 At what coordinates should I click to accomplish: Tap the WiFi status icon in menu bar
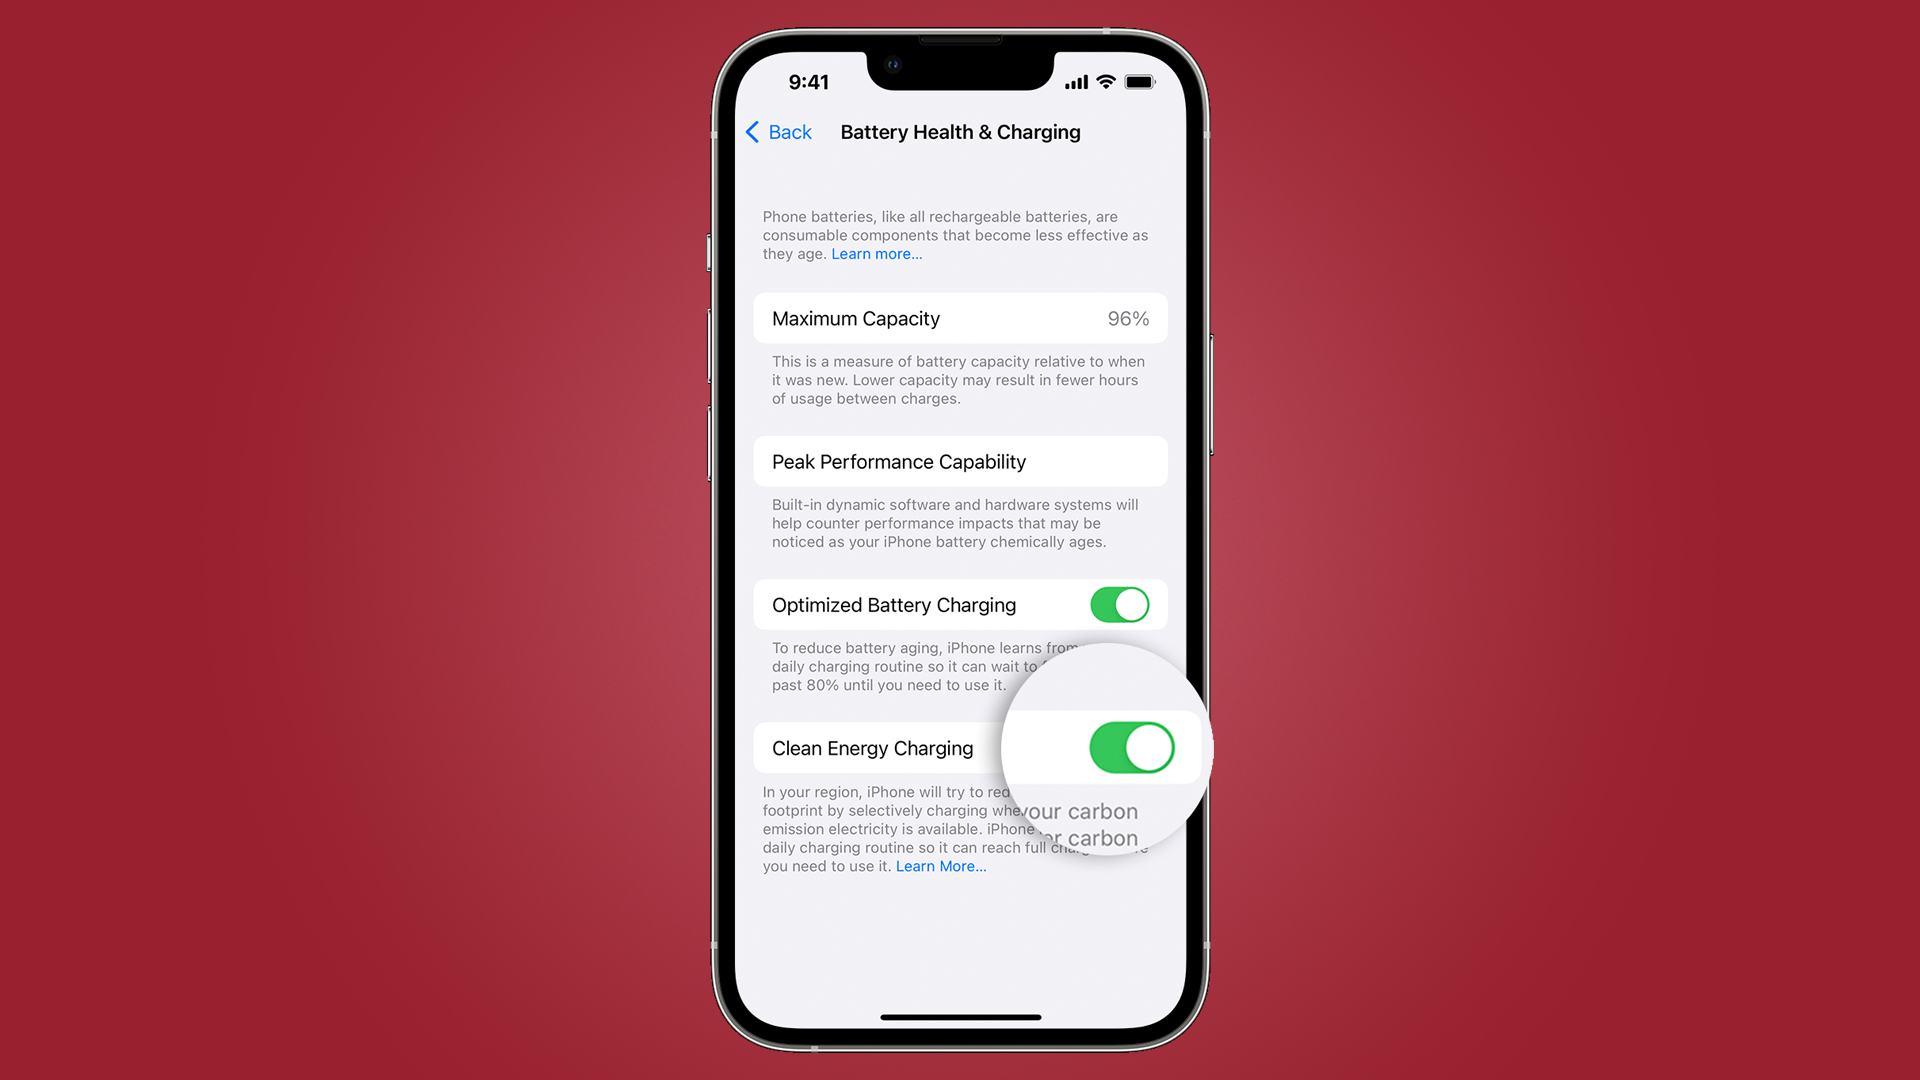coord(1105,82)
